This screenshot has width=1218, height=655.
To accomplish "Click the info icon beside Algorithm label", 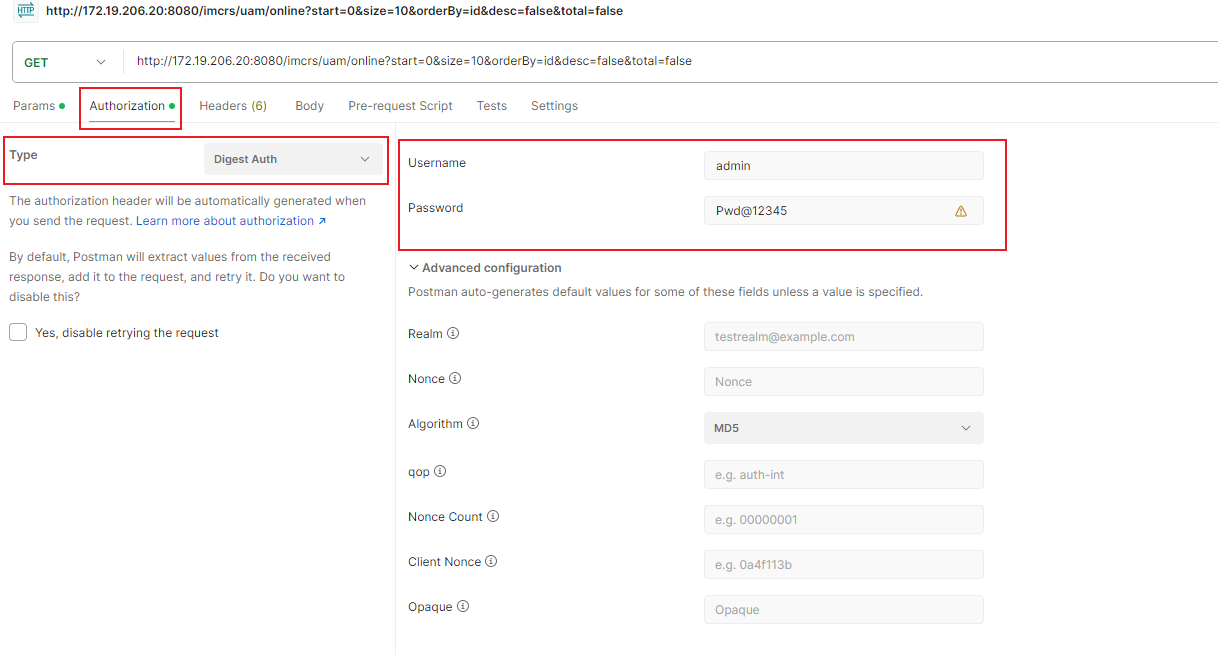I will (473, 423).
